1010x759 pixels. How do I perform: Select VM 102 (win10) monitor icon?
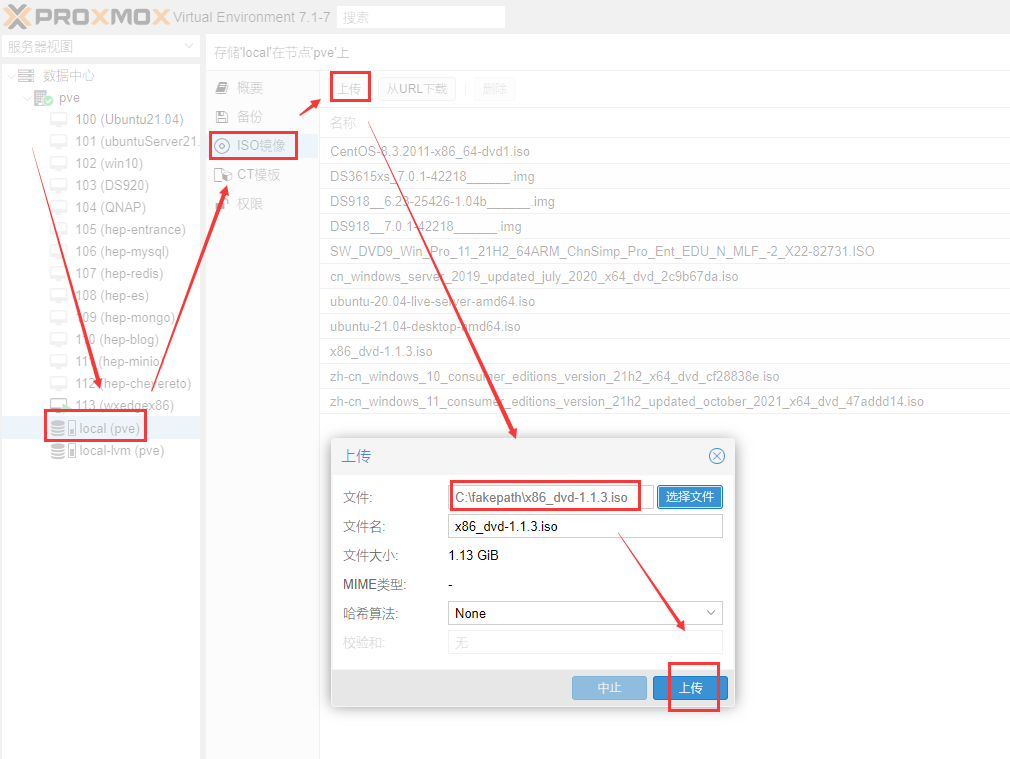[59, 164]
